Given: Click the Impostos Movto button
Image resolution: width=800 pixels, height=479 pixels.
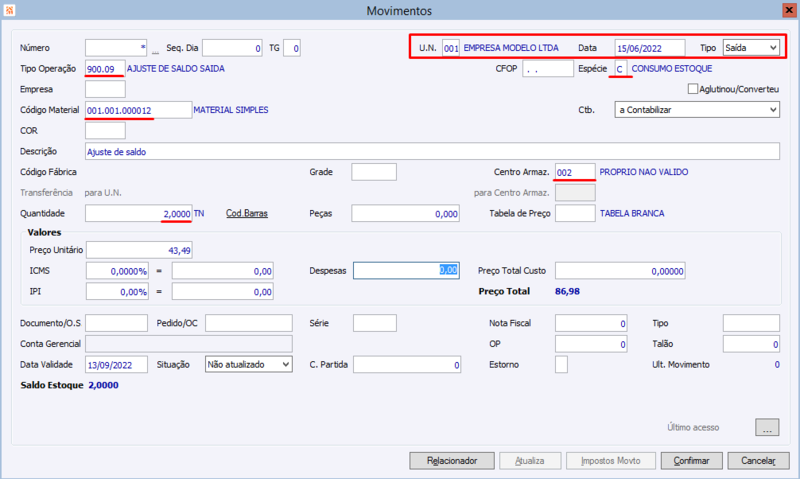Looking at the screenshot, I should coord(611,461).
